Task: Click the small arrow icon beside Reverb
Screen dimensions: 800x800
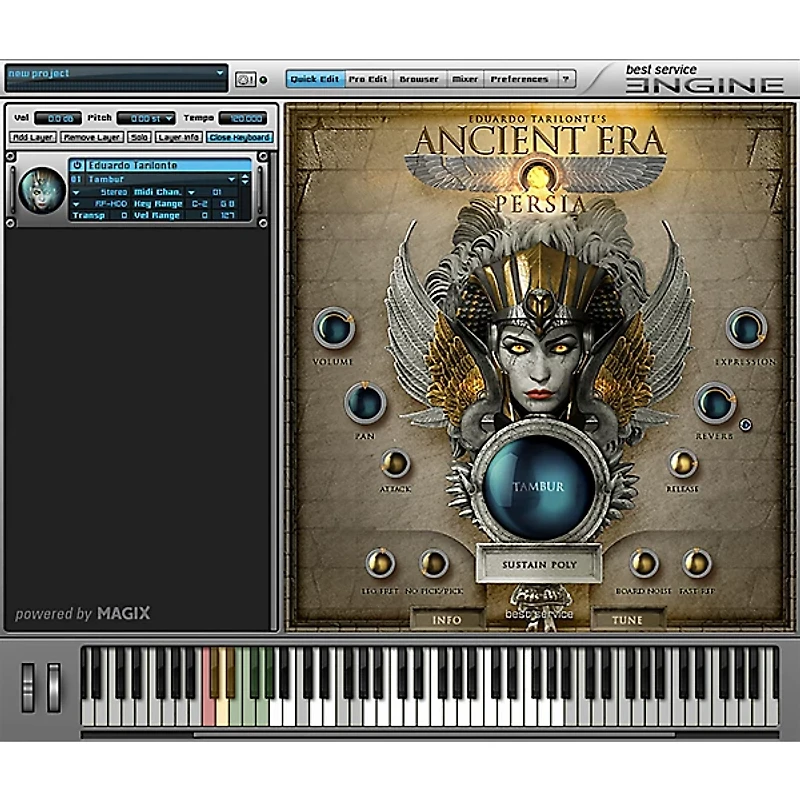Action: coord(745,425)
